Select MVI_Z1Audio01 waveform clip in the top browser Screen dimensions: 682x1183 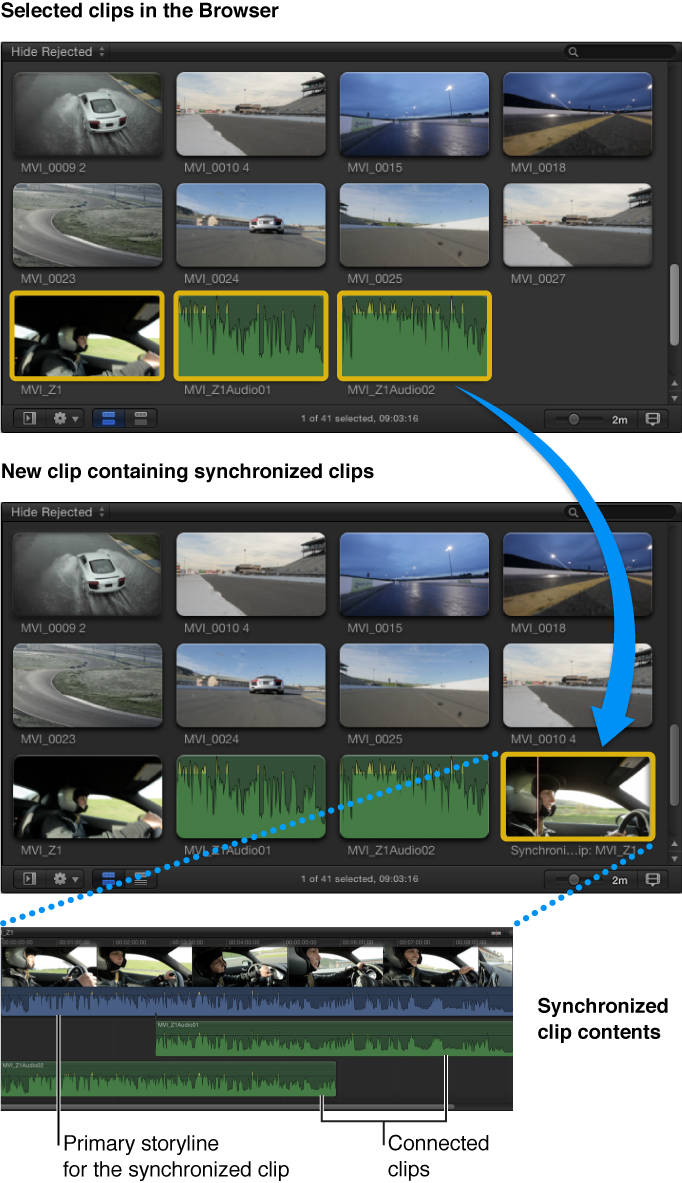[x=251, y=336]
